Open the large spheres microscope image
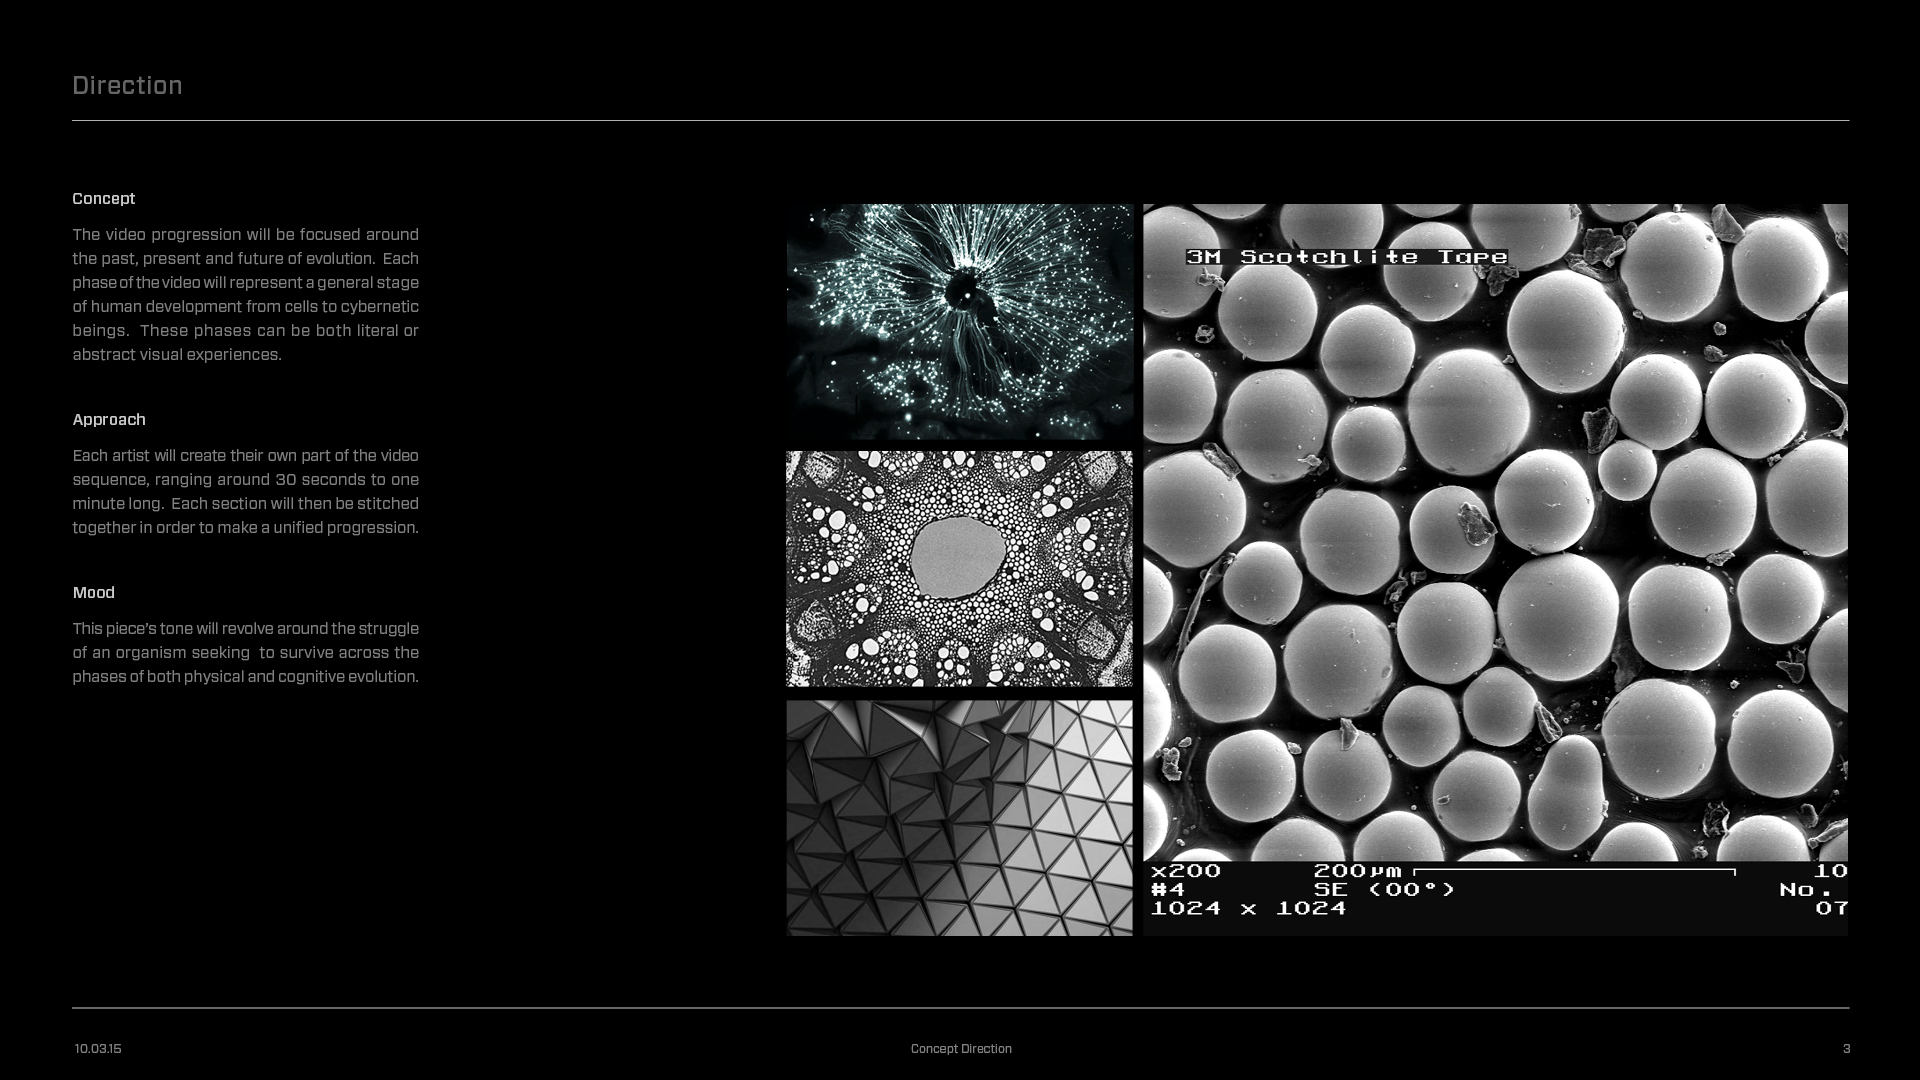Screen dimensions: 1920x1080 pos(1496,570)
